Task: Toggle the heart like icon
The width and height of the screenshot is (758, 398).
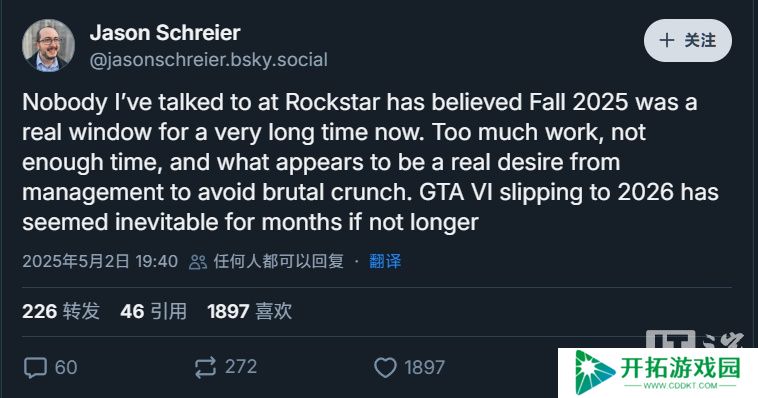Action: [x=385, y=368]
